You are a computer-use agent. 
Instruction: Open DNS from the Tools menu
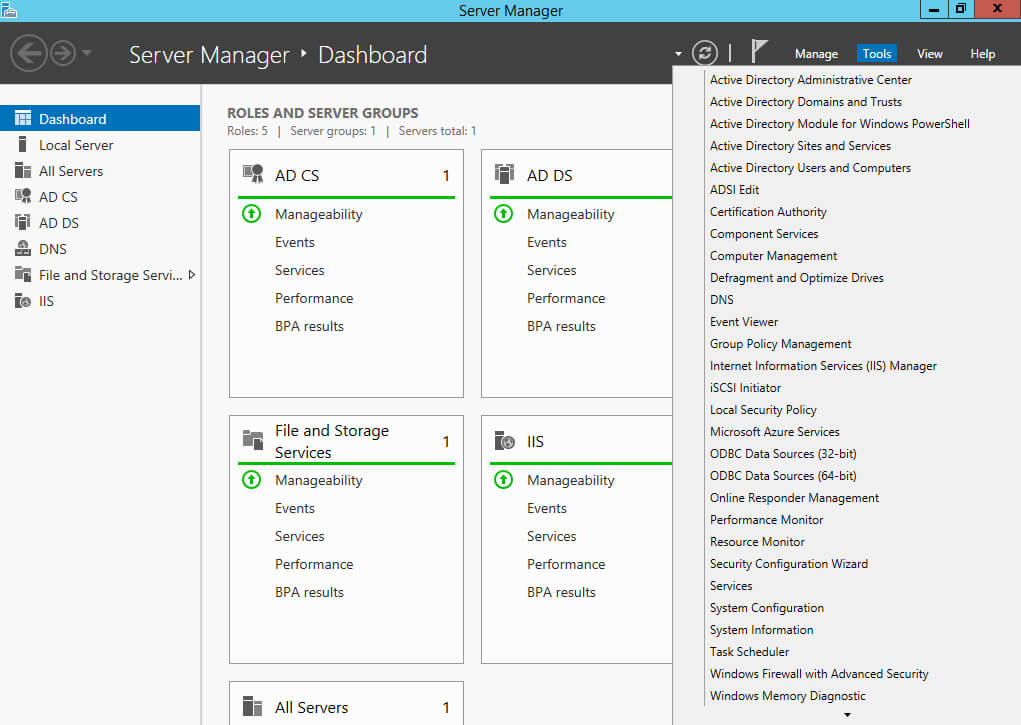[721, 300]
